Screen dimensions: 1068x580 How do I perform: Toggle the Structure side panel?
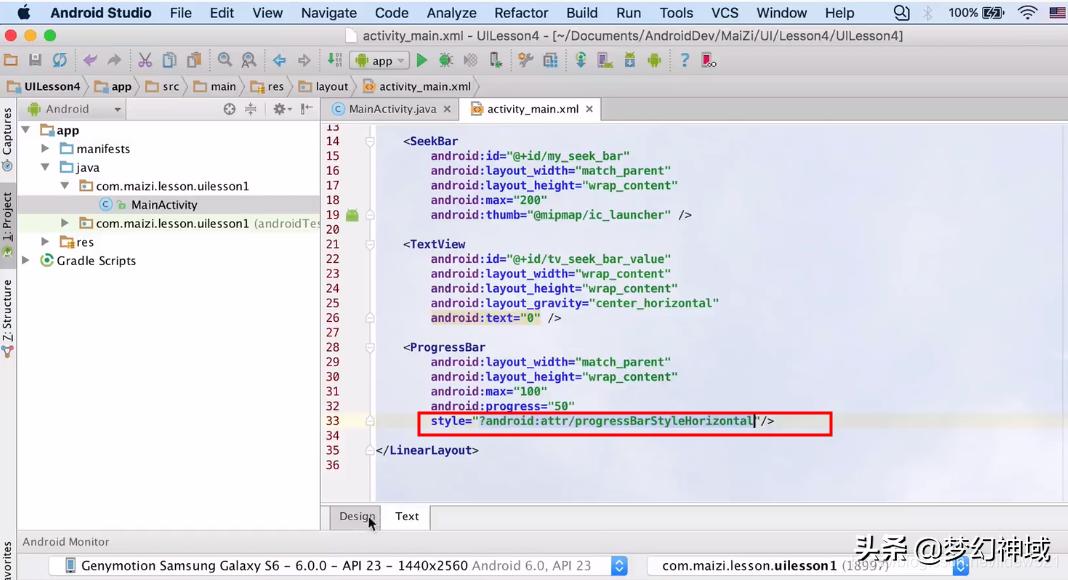pyautogui.click(x=8, y=312)
